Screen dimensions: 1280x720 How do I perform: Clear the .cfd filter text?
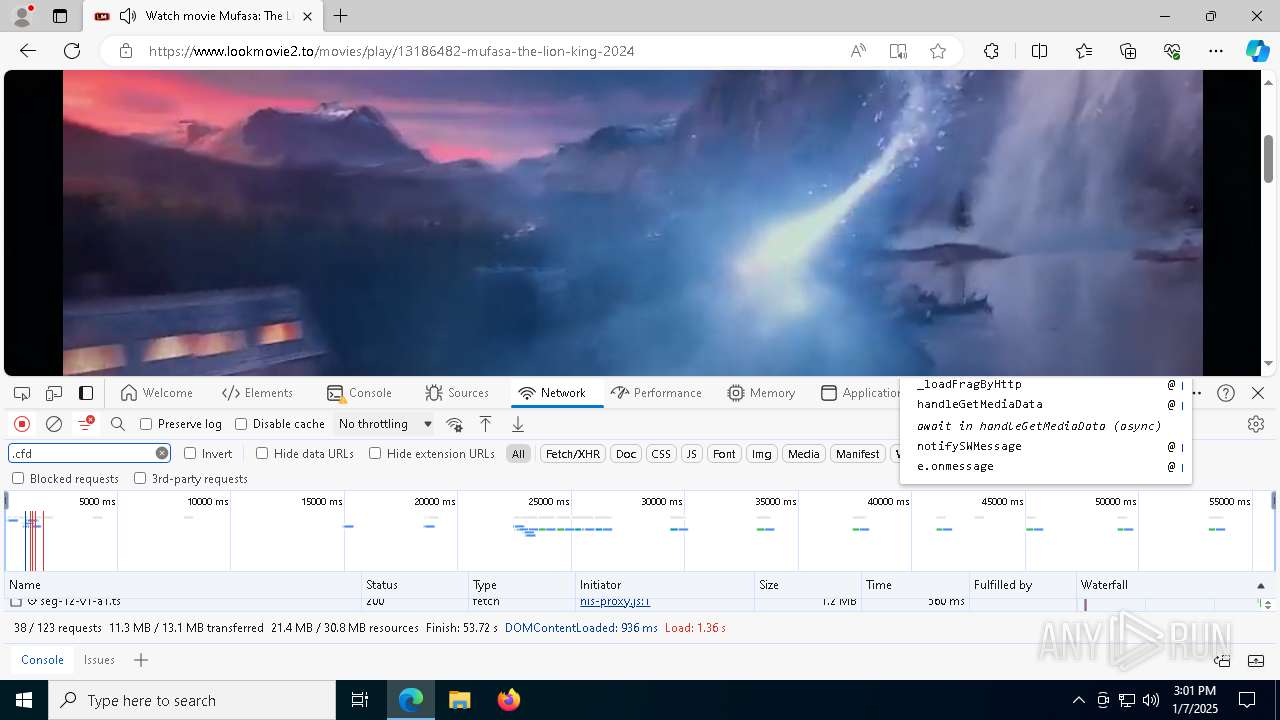[x=162, y=453]
